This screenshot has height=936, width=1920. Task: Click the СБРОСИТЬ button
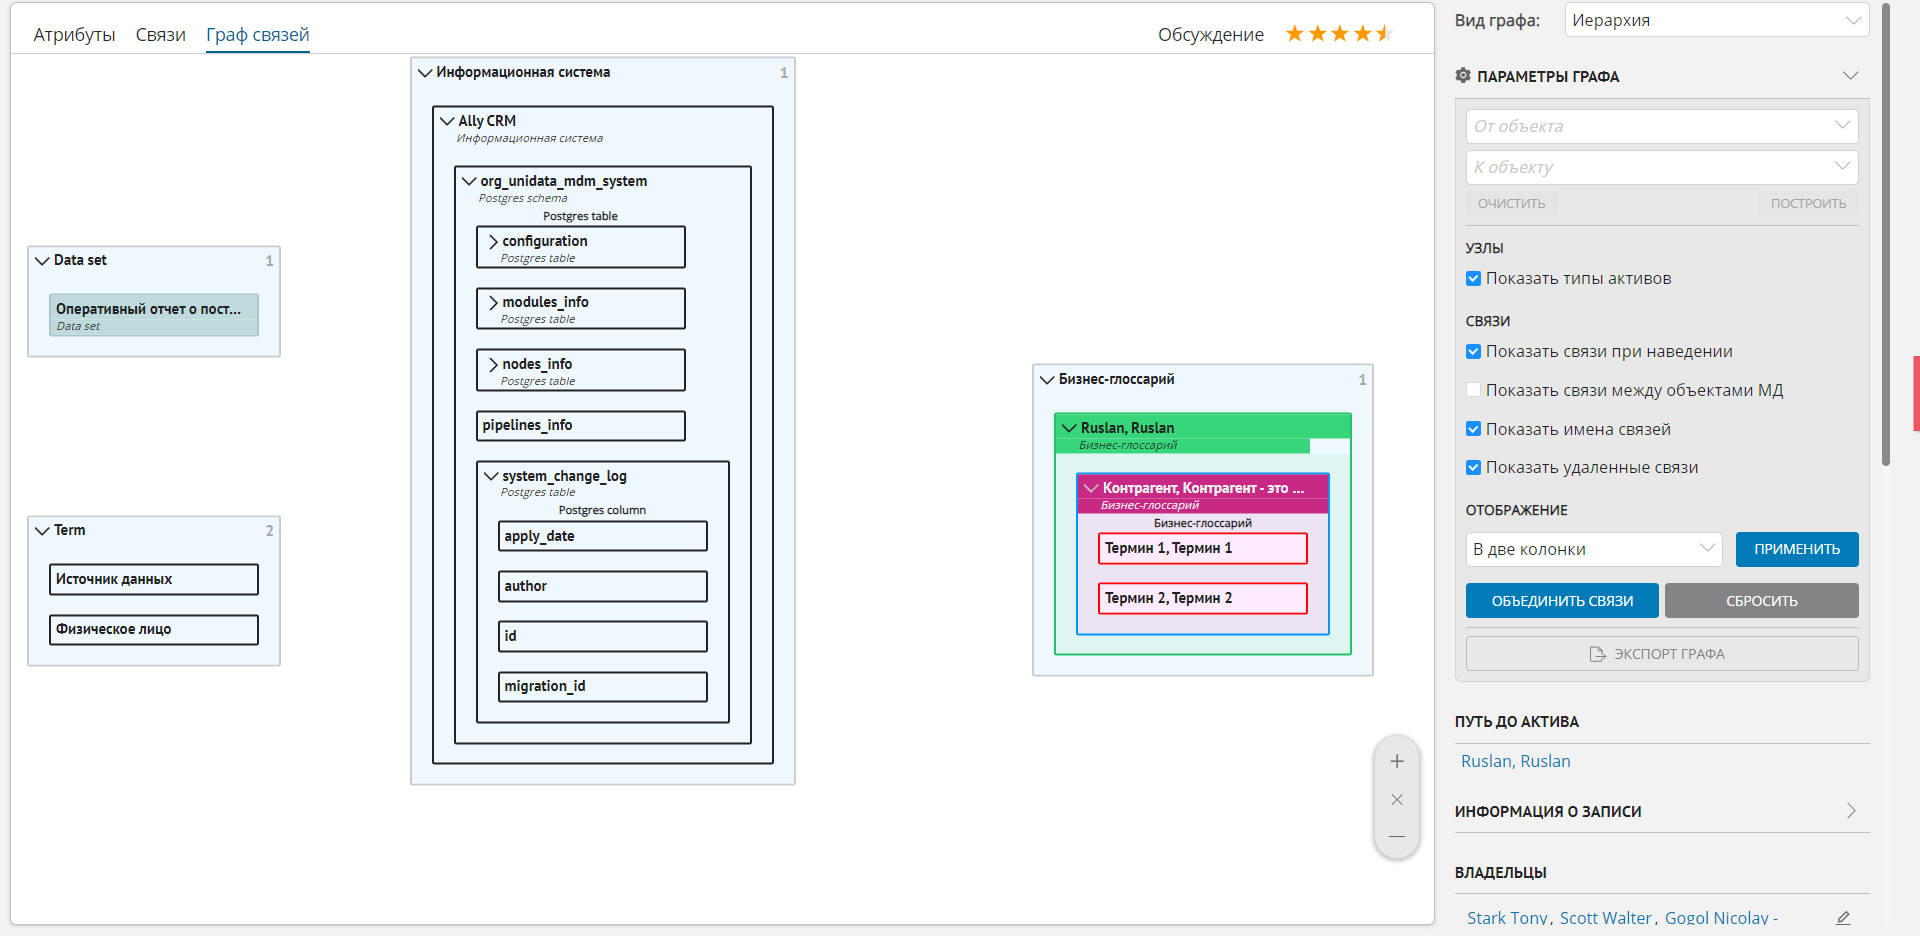click(1762, 600)
